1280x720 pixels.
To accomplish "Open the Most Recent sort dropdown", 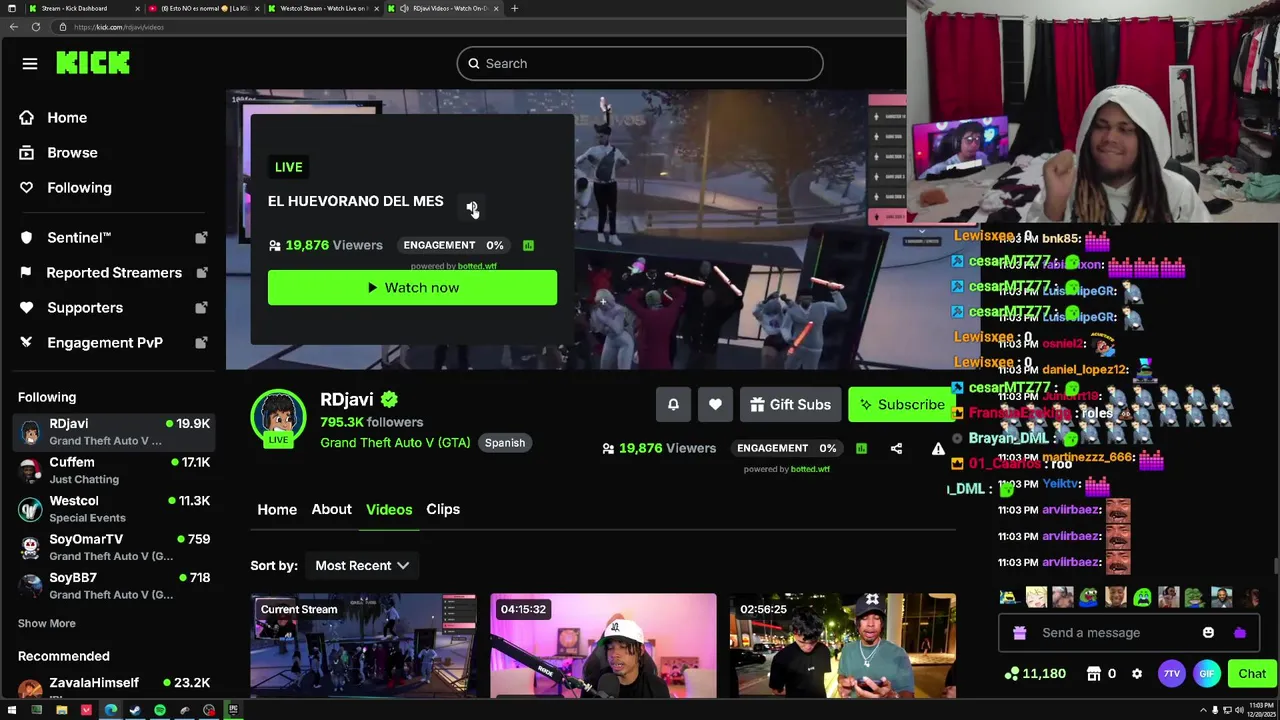I will pyautogui.click(x=362, y=566).
